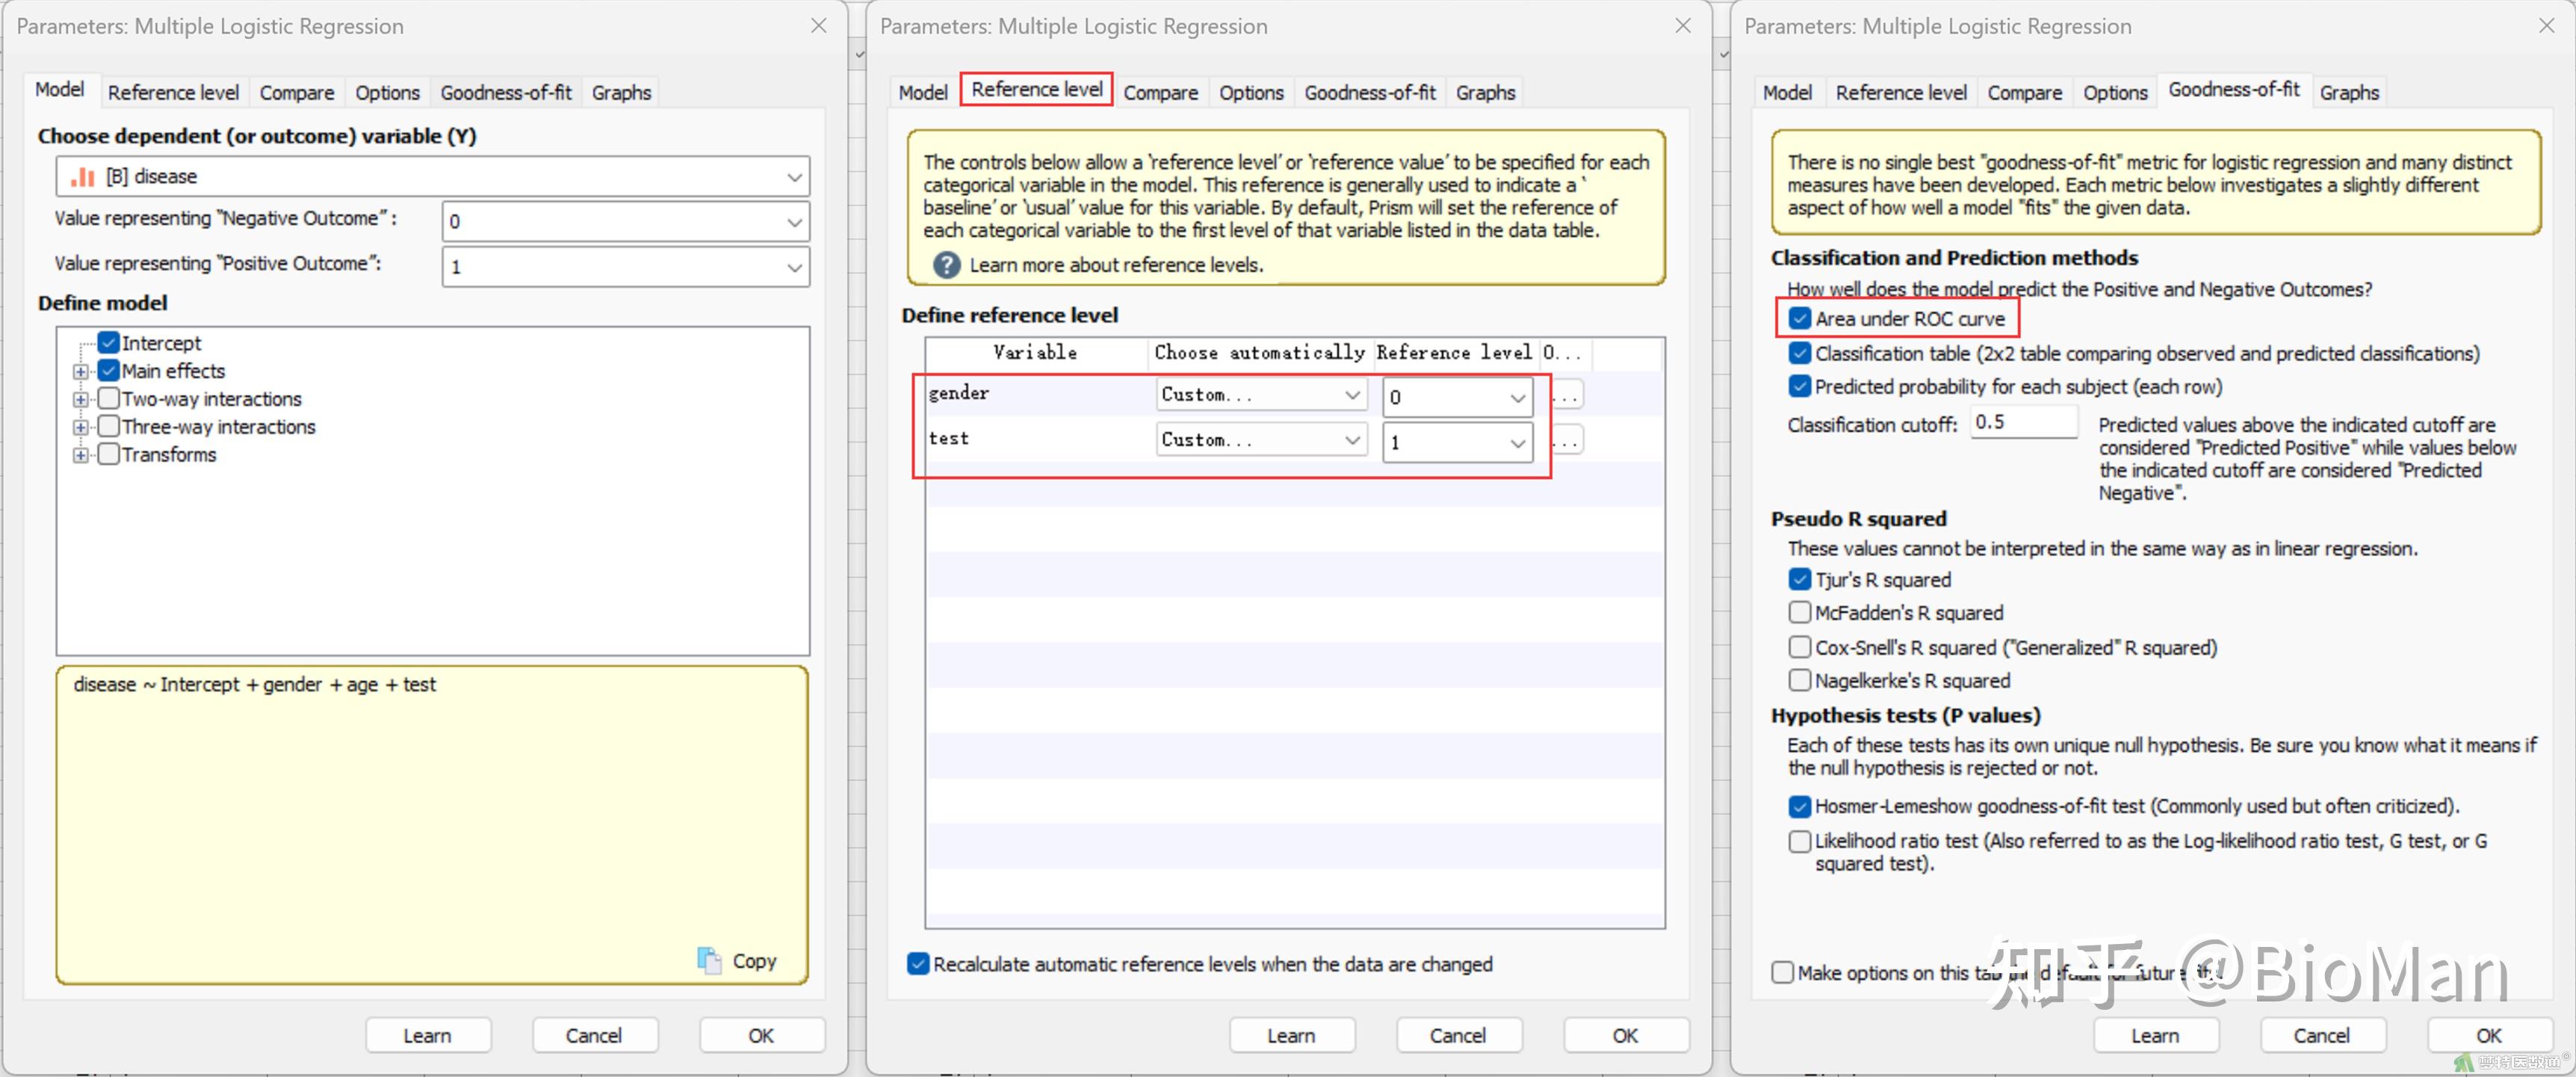
Task: Open Graphs tab in right dialog
Action: pos(2348,92)
